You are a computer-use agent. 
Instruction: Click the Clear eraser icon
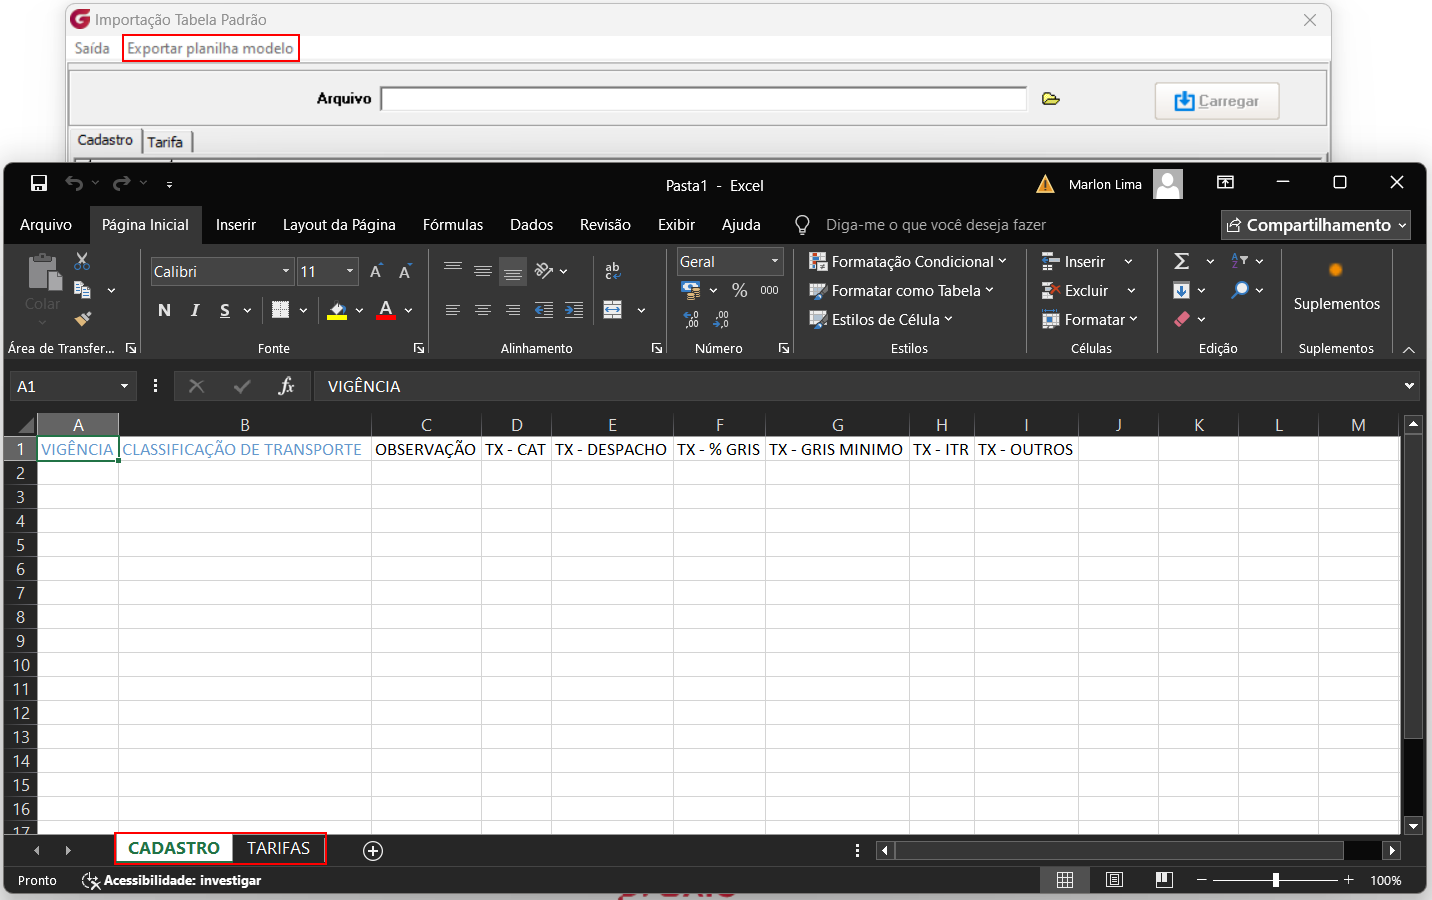coord(1182,319)
